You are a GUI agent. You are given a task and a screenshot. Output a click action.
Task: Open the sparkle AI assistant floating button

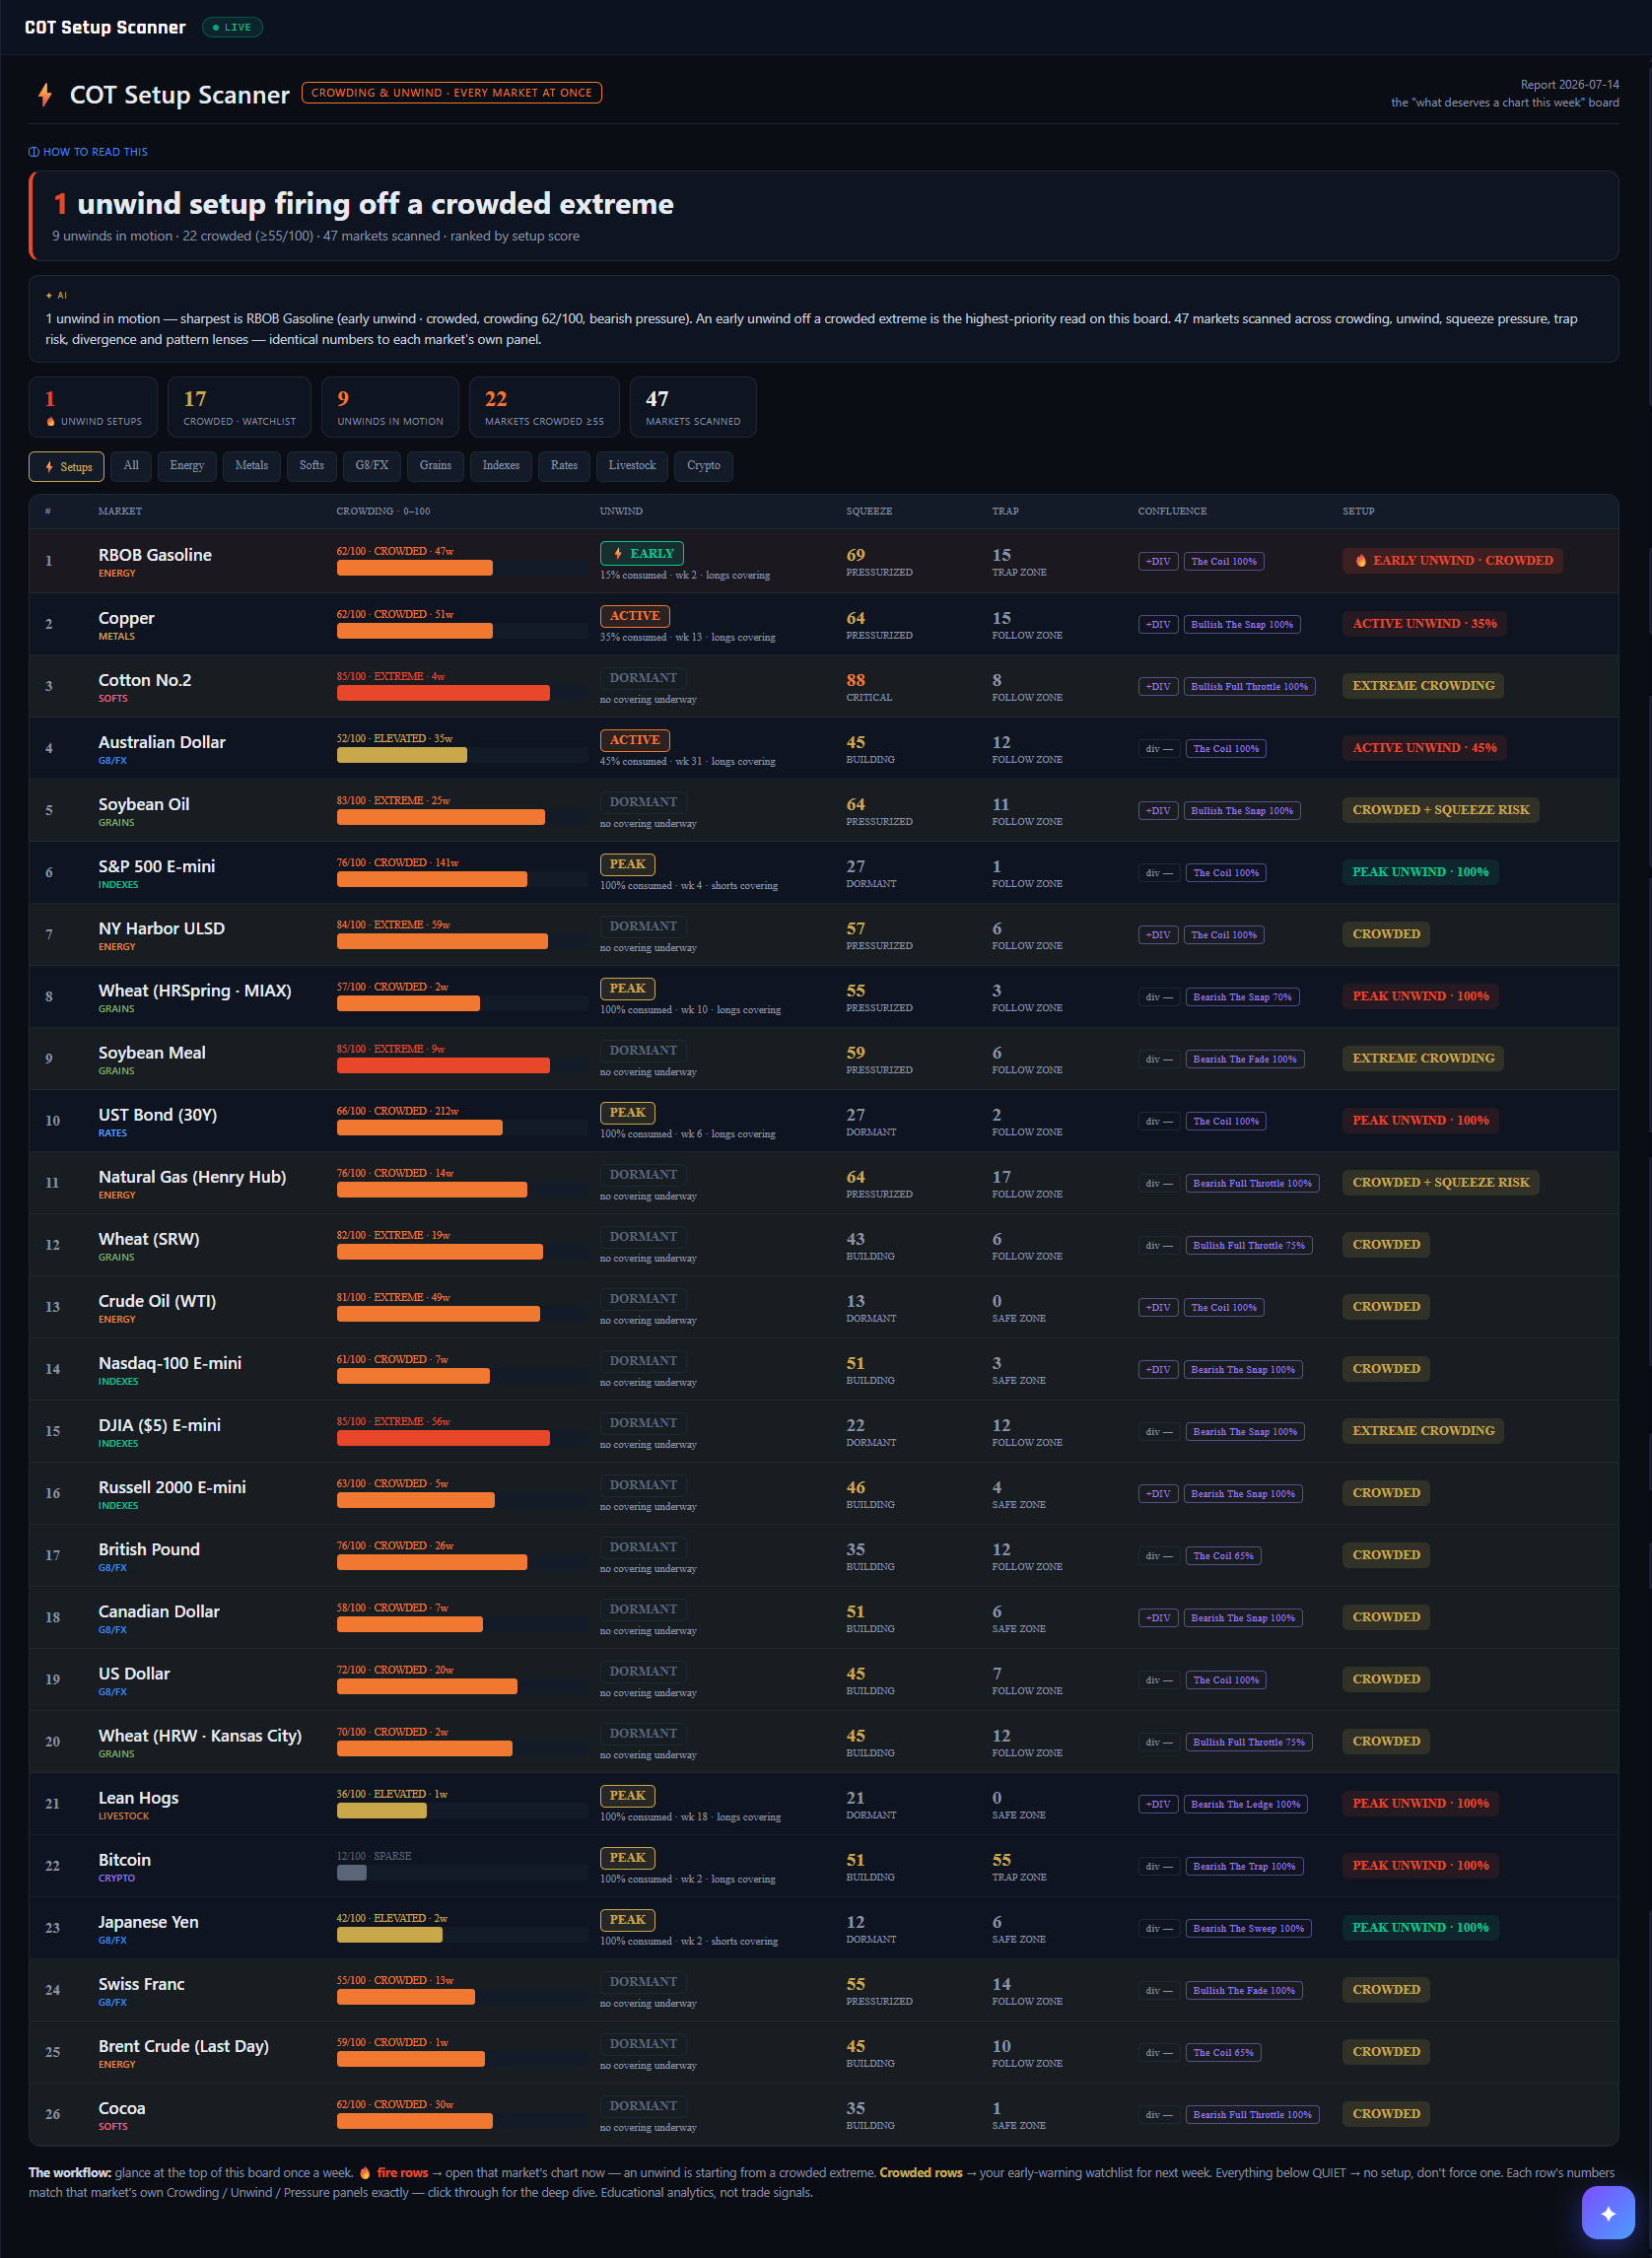coord(1608,2213)
